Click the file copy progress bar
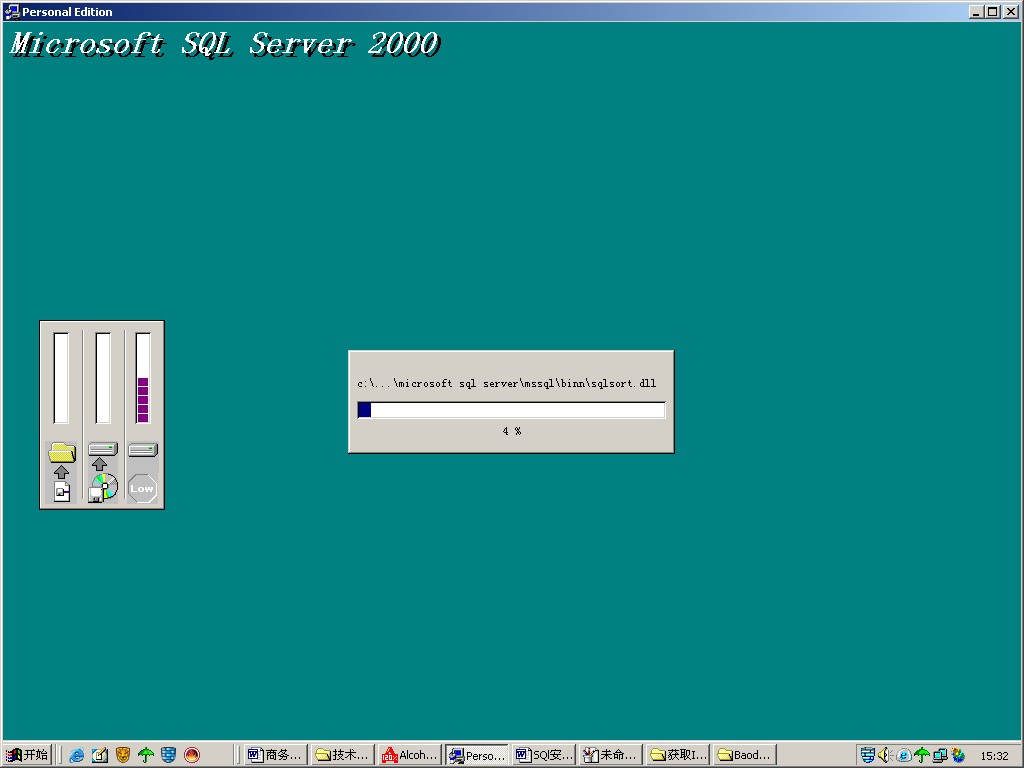The image size is (1024, 768). pyautogui.click(x=511, y=410)
